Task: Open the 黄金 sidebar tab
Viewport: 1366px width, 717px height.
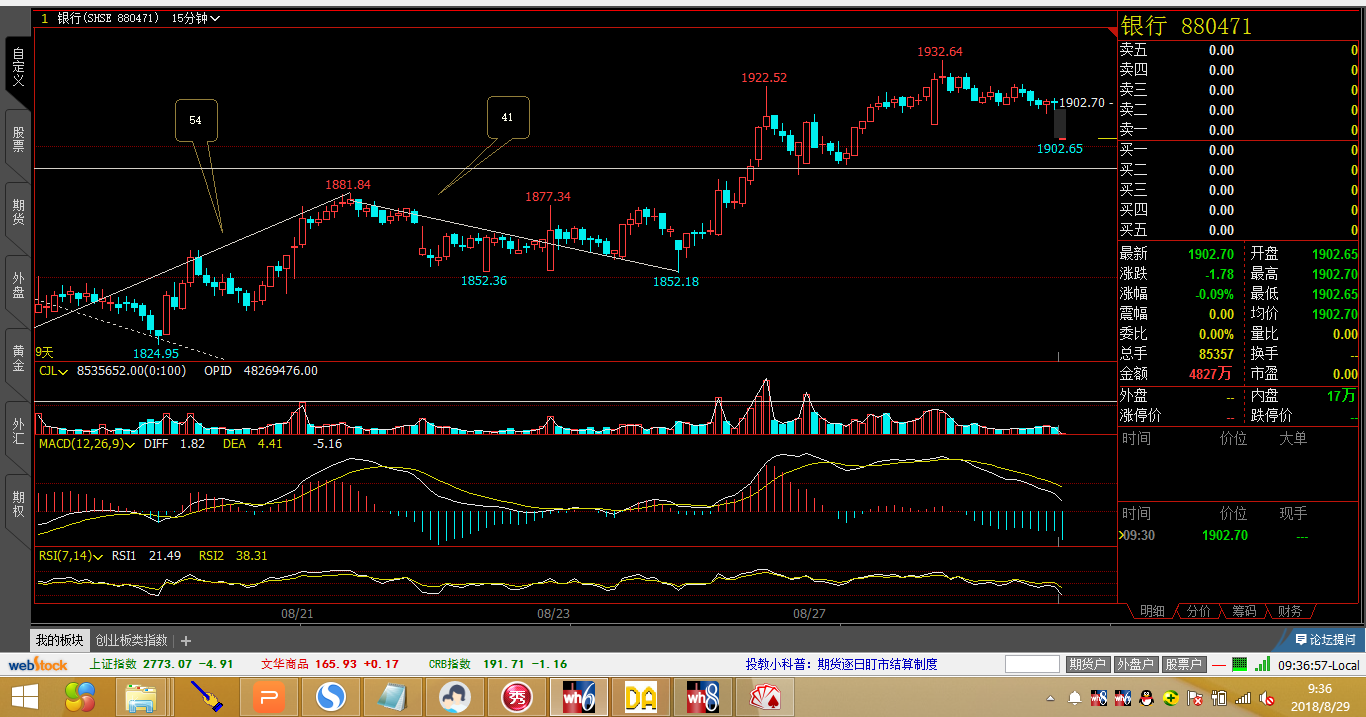Action: 18,358
